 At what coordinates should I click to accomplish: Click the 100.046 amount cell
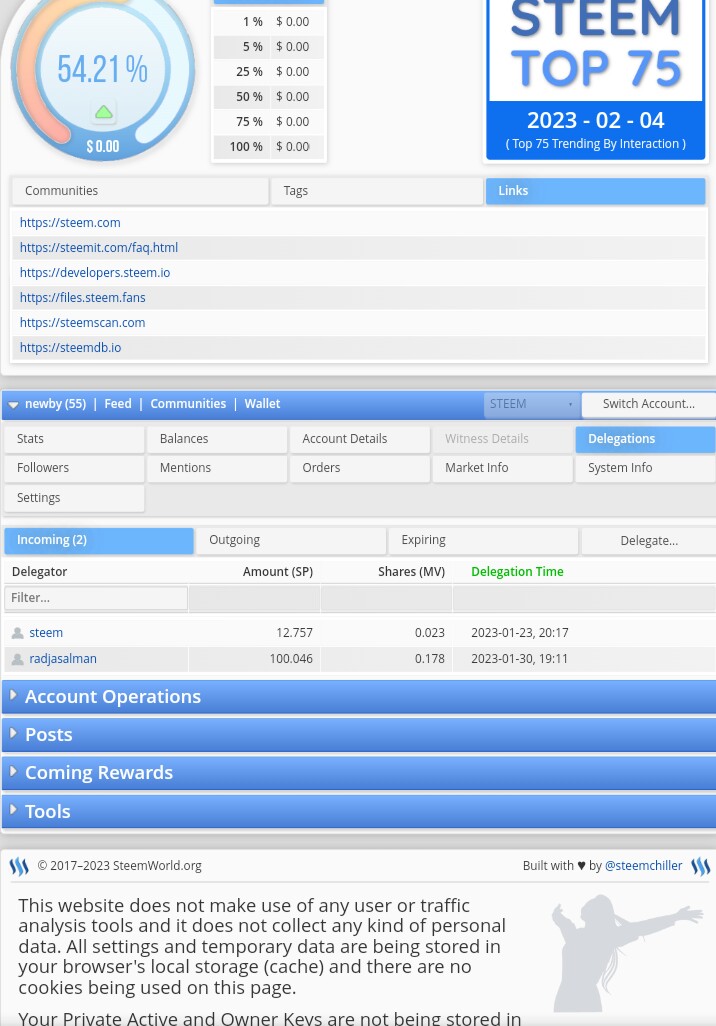click(291, 659)
